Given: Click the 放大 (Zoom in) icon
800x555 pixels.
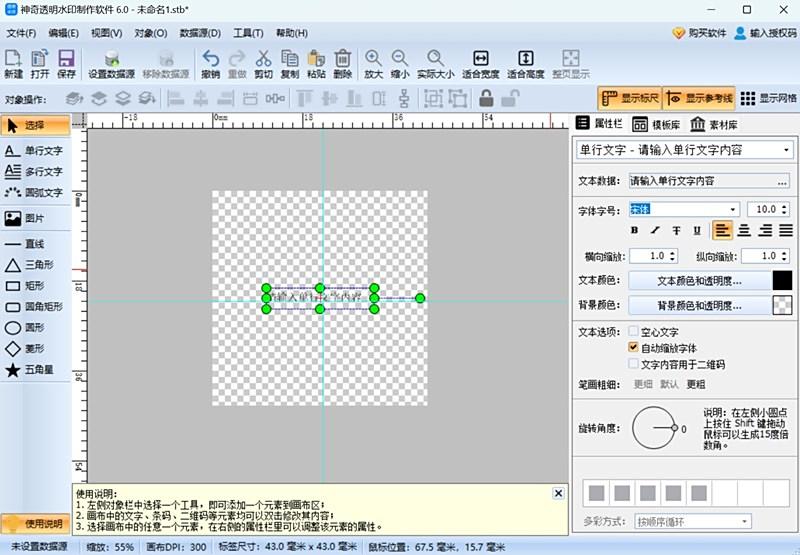Looking at the screenshot, I should point(373,63).
